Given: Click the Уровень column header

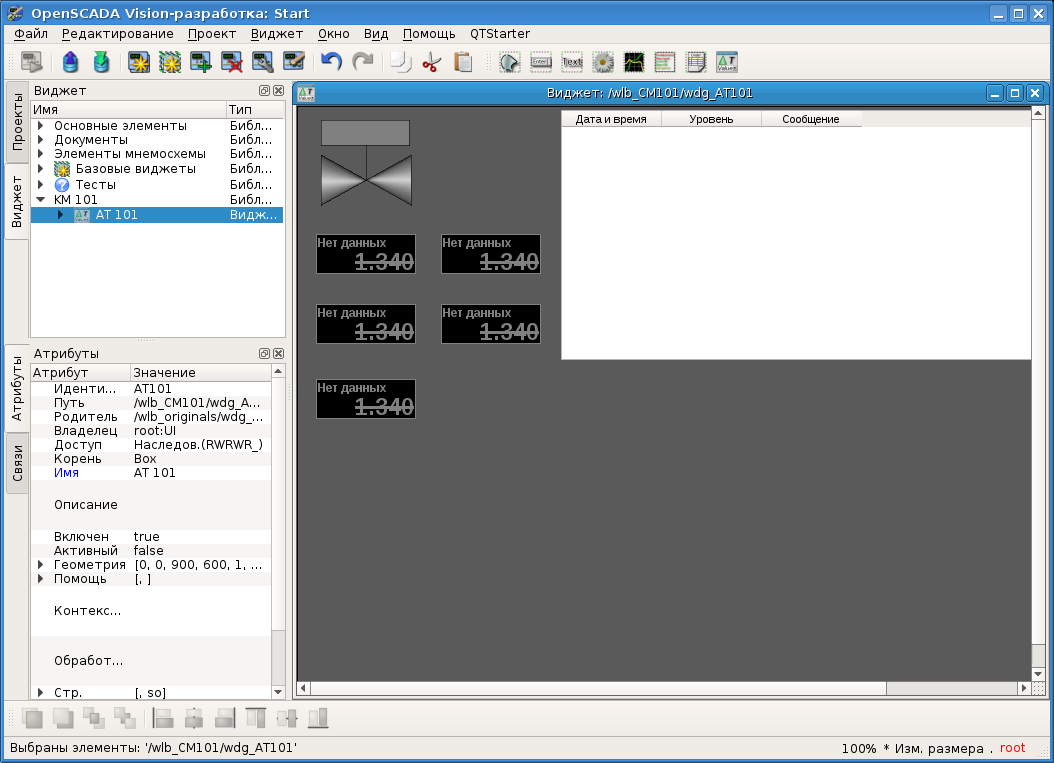Looking at the screenshot, I should 711,119.
